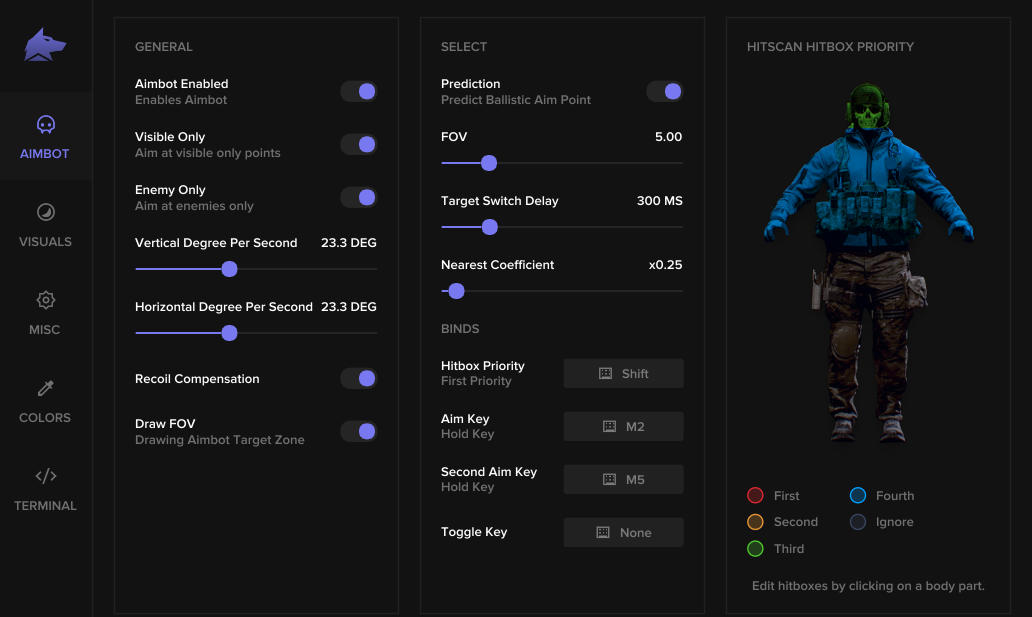This screenshot has height=617, width=1032.
Task: Toggle the Prediction switch
Action: [665, 92]
